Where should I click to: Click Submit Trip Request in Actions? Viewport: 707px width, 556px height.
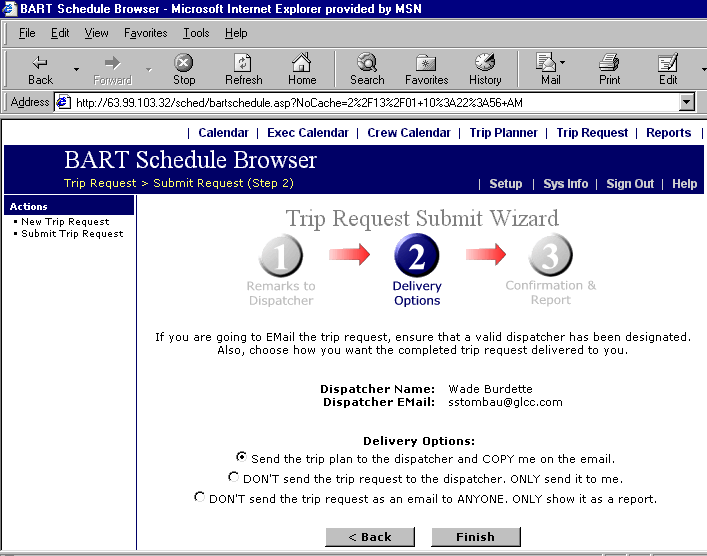72,234
